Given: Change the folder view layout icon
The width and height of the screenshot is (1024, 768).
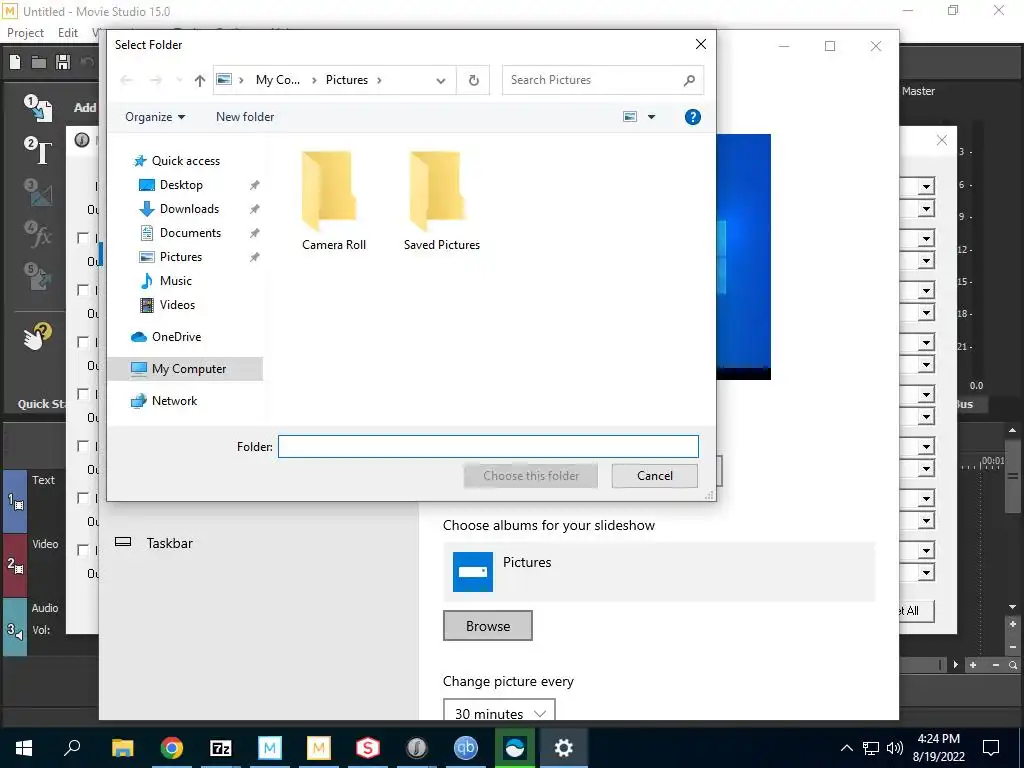Looking at the screenshot, I should (x=630, y=117).
